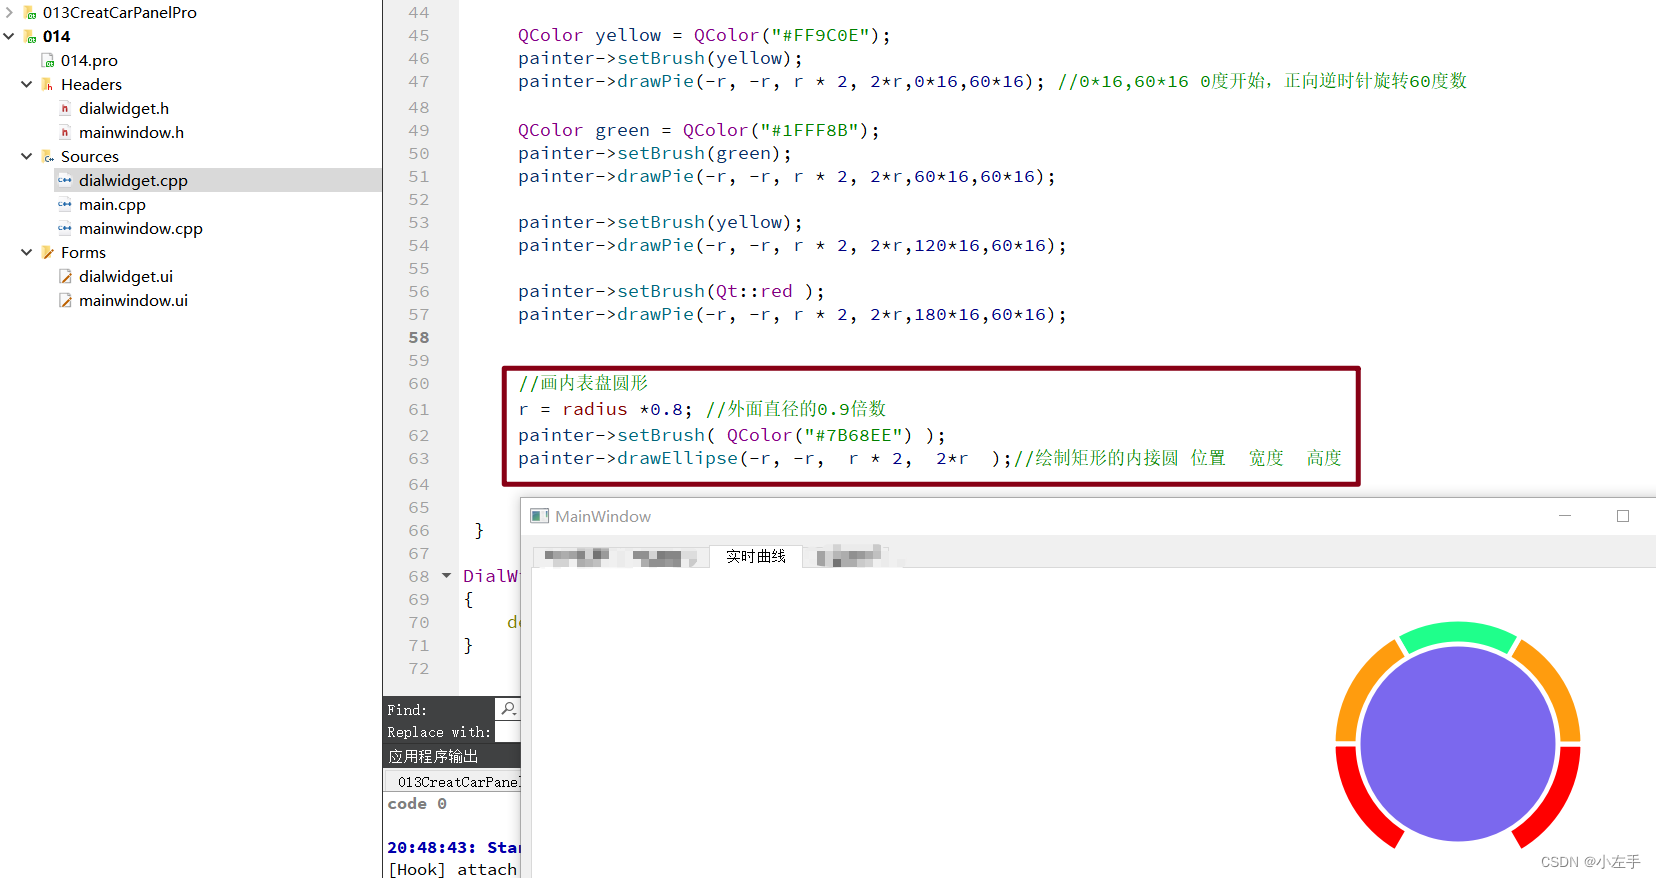Open the 应用程序输出 output panel

coord(433,756)
